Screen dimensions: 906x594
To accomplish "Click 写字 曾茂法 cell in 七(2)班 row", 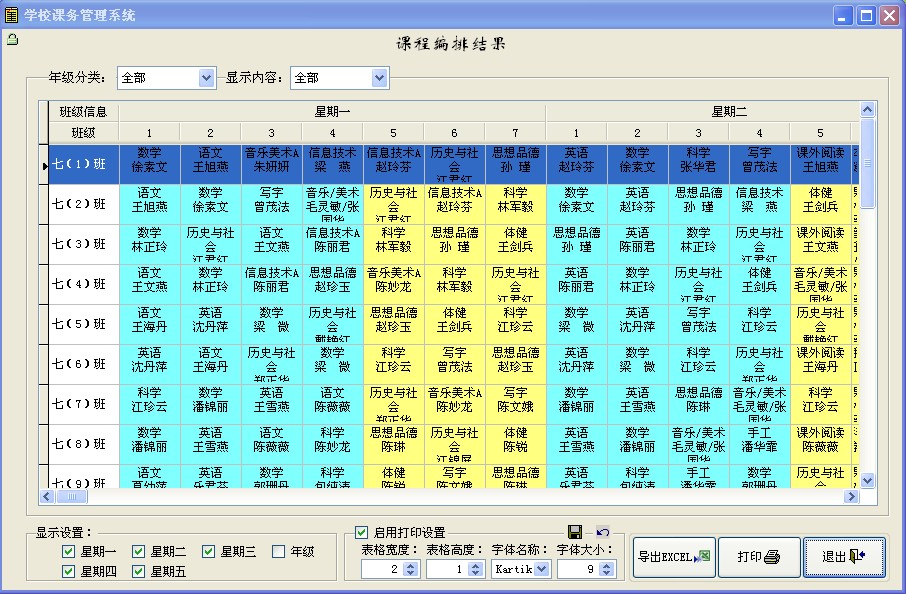I will pyautogui.click(x=272, y=204).
